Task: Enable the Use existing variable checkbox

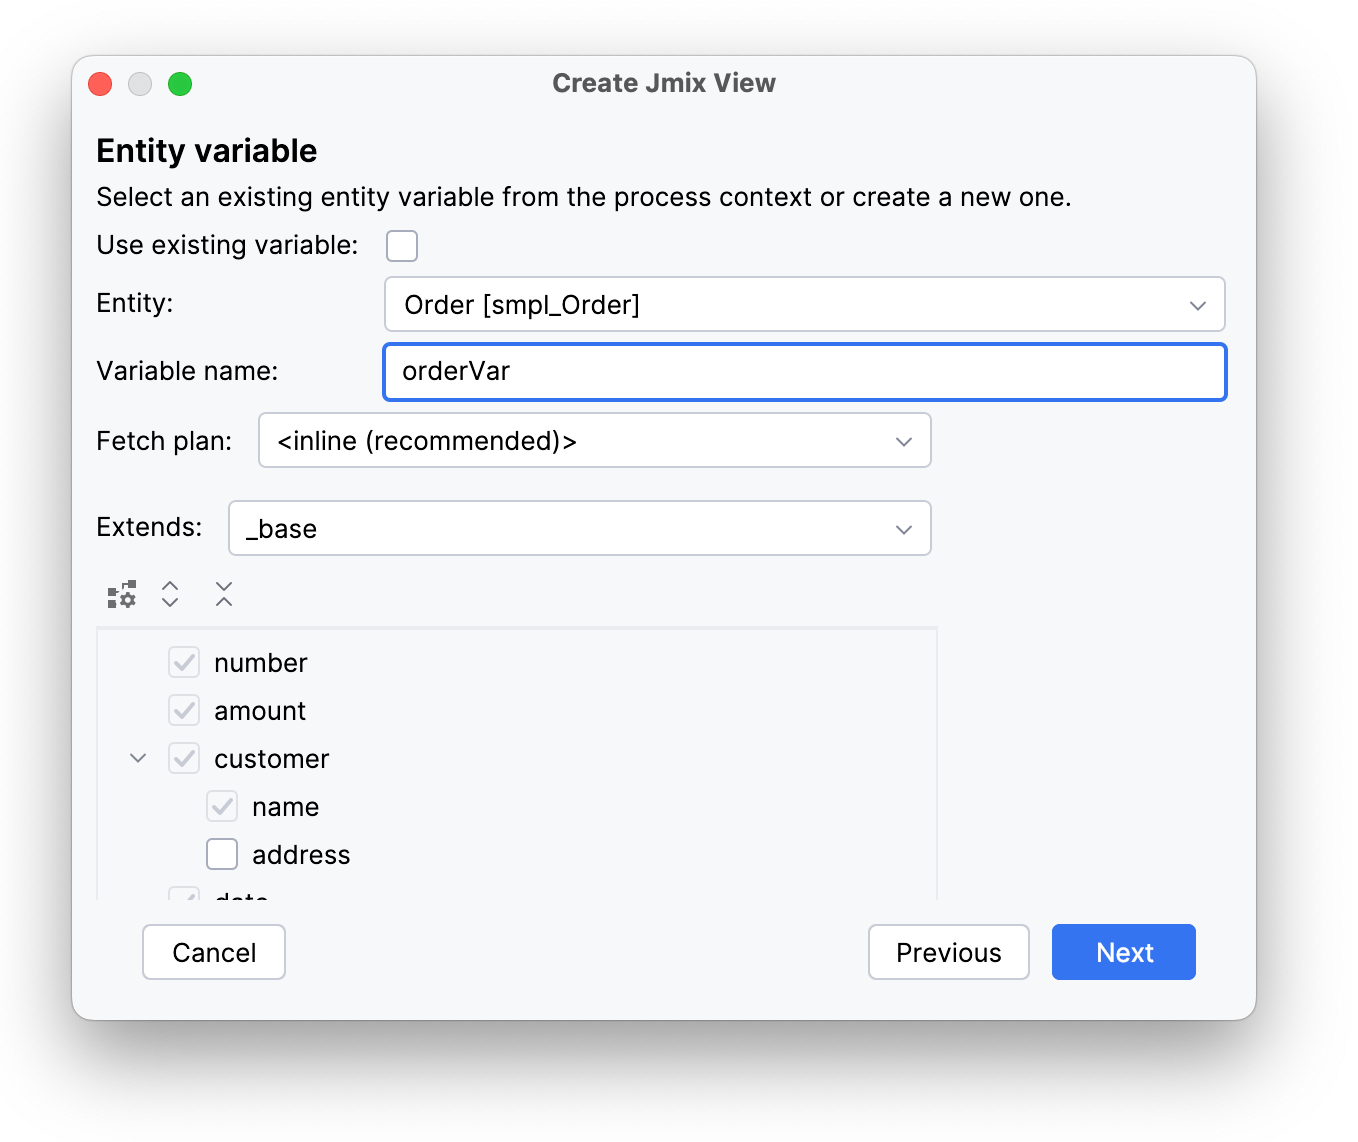Action: [402, 246]
